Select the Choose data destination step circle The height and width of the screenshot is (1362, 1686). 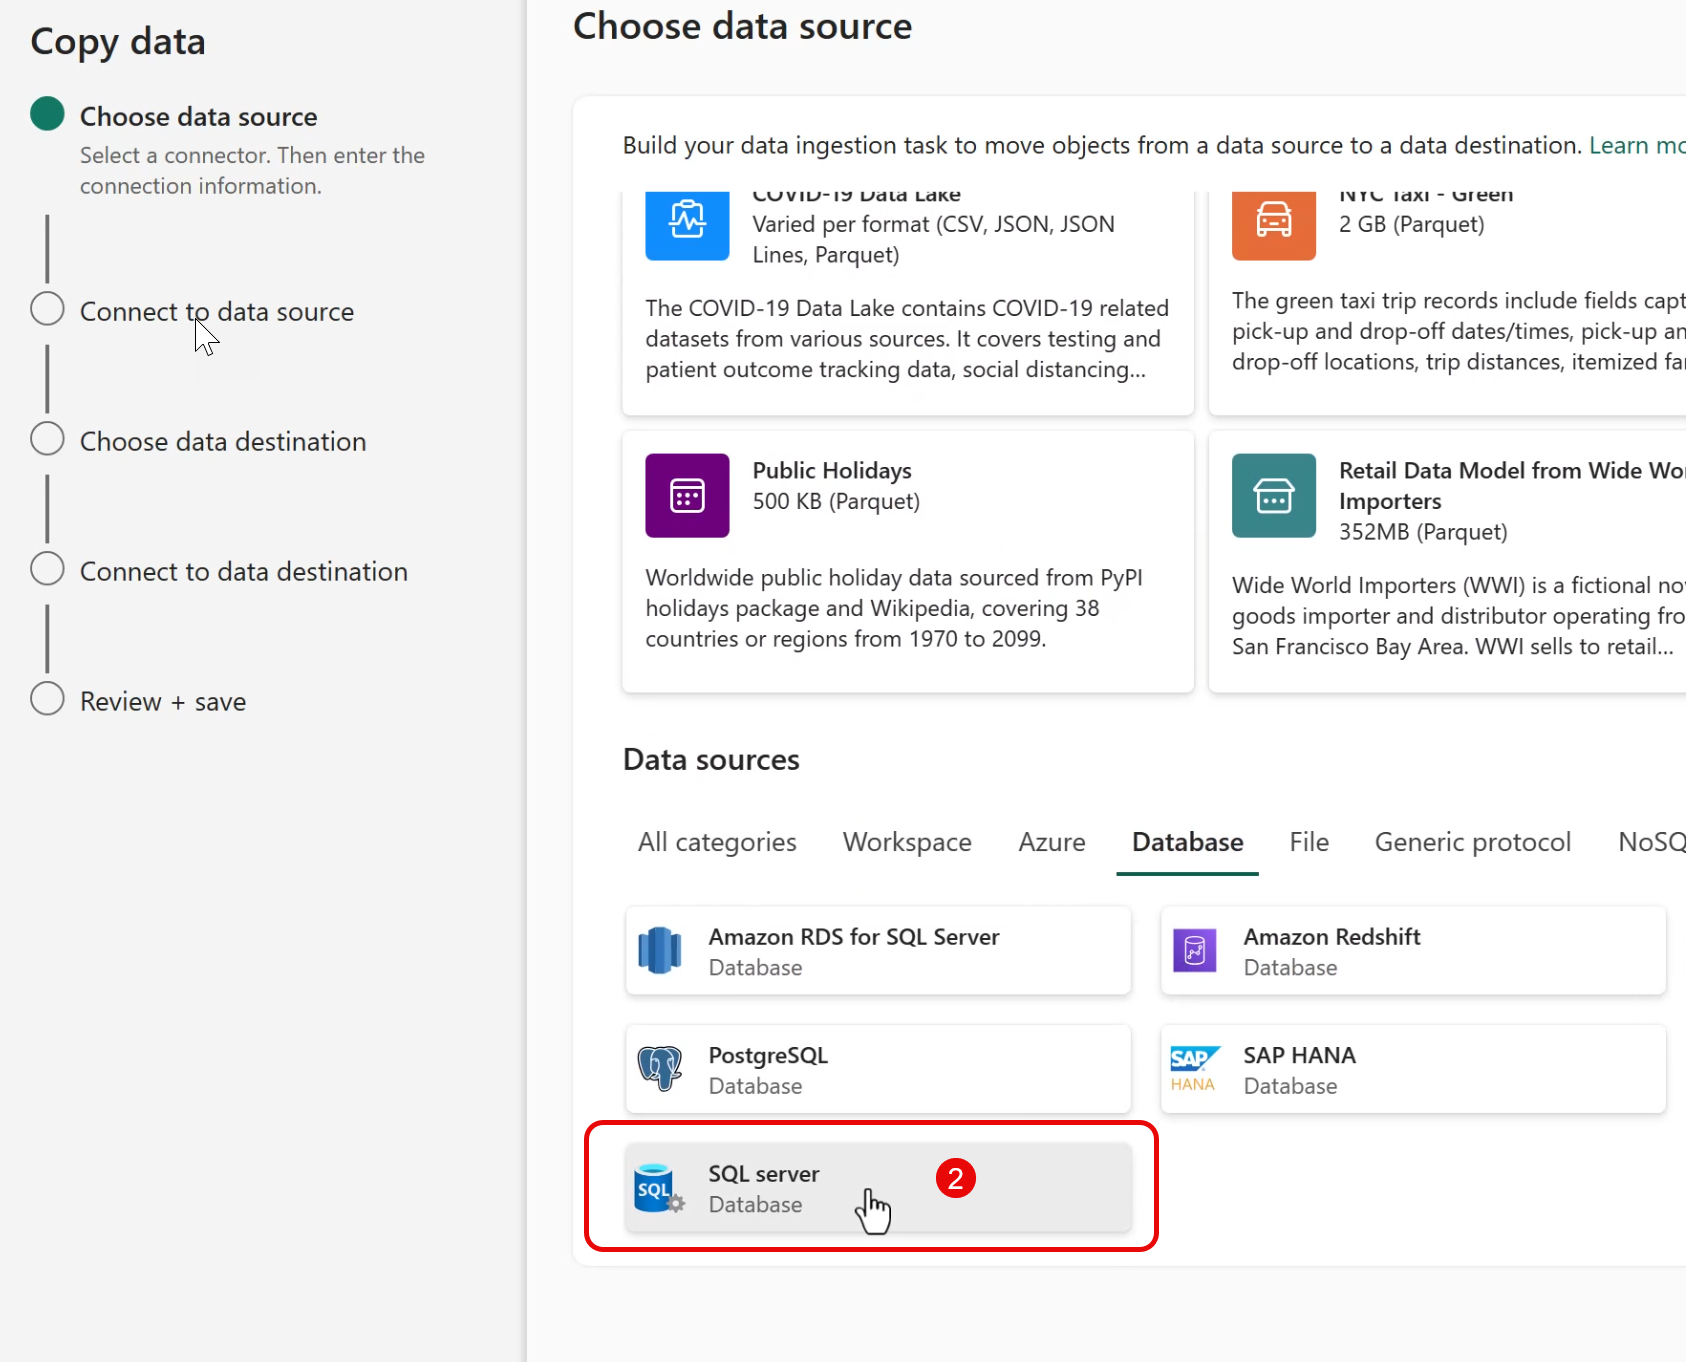coord(47,439)
